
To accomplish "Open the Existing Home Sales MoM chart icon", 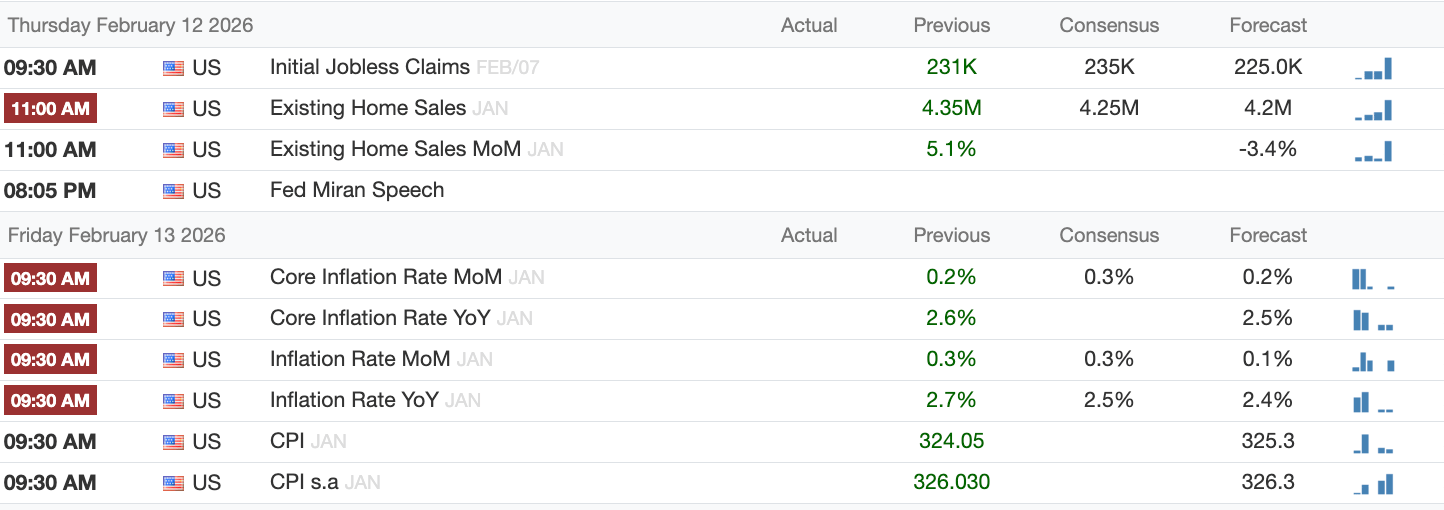I will 1373,151.
